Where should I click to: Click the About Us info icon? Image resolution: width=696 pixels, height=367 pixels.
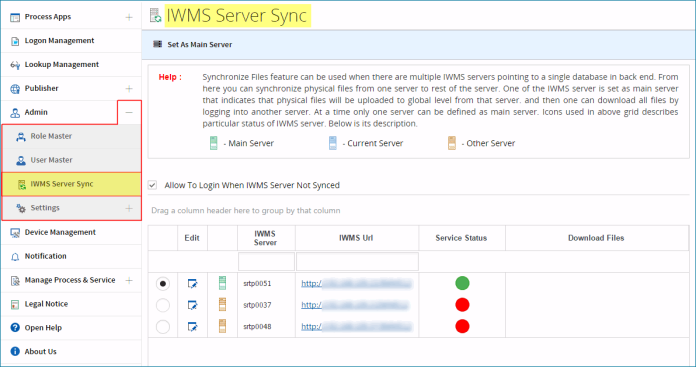(15, 351)
